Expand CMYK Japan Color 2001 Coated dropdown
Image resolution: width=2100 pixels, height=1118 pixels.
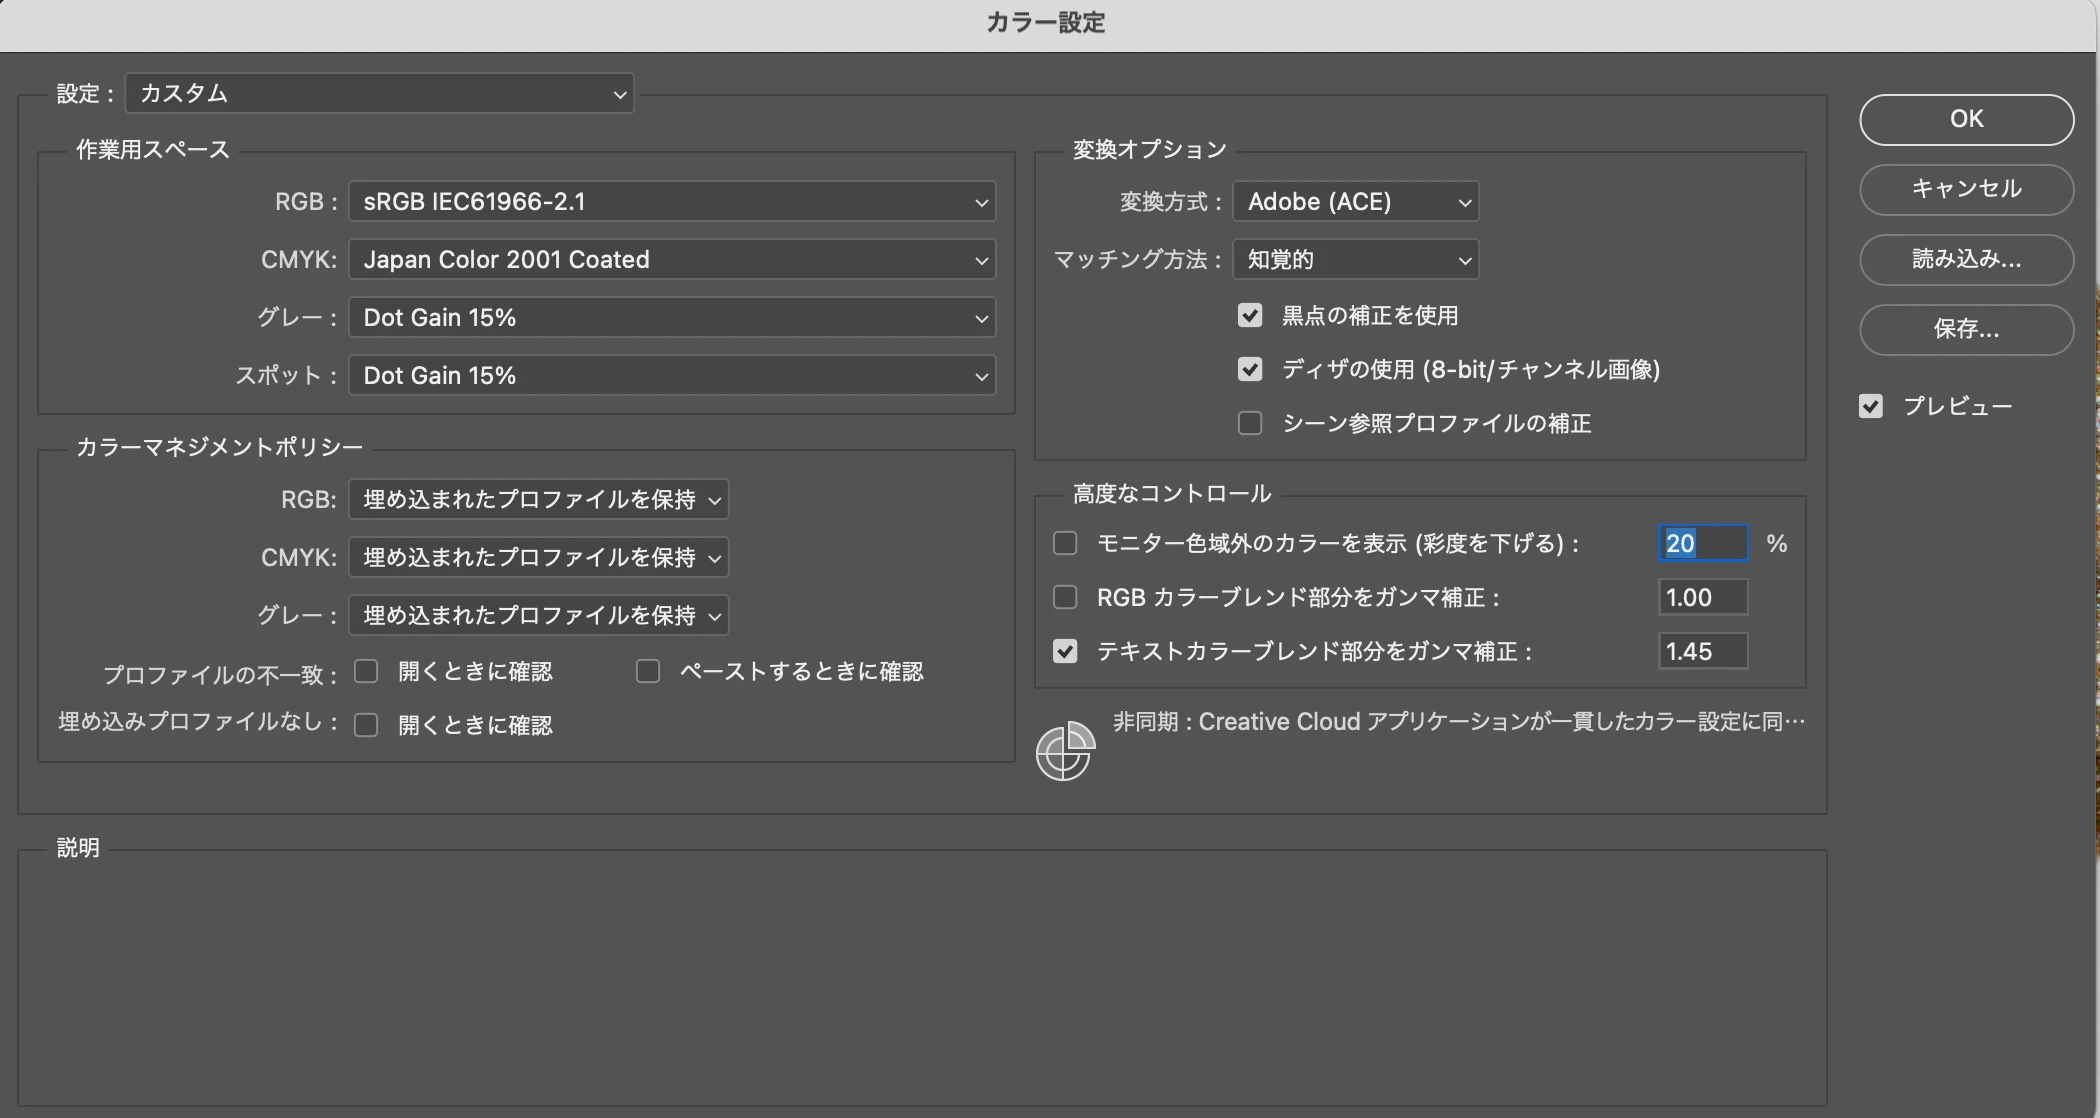coord(671,260)
